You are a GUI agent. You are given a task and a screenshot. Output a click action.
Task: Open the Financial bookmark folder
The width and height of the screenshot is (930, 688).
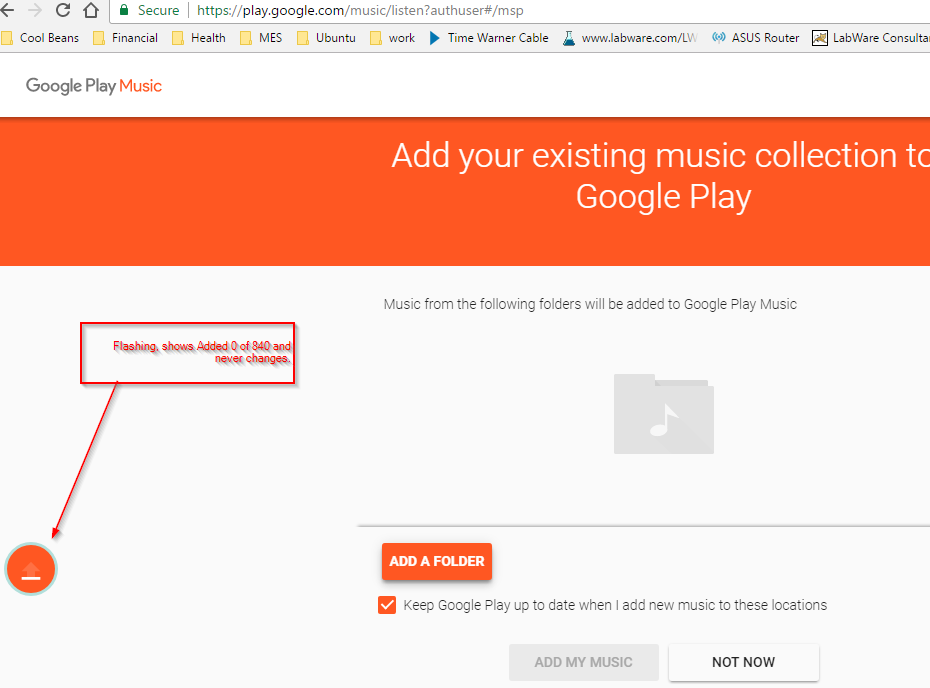click(x=126, y=38)
